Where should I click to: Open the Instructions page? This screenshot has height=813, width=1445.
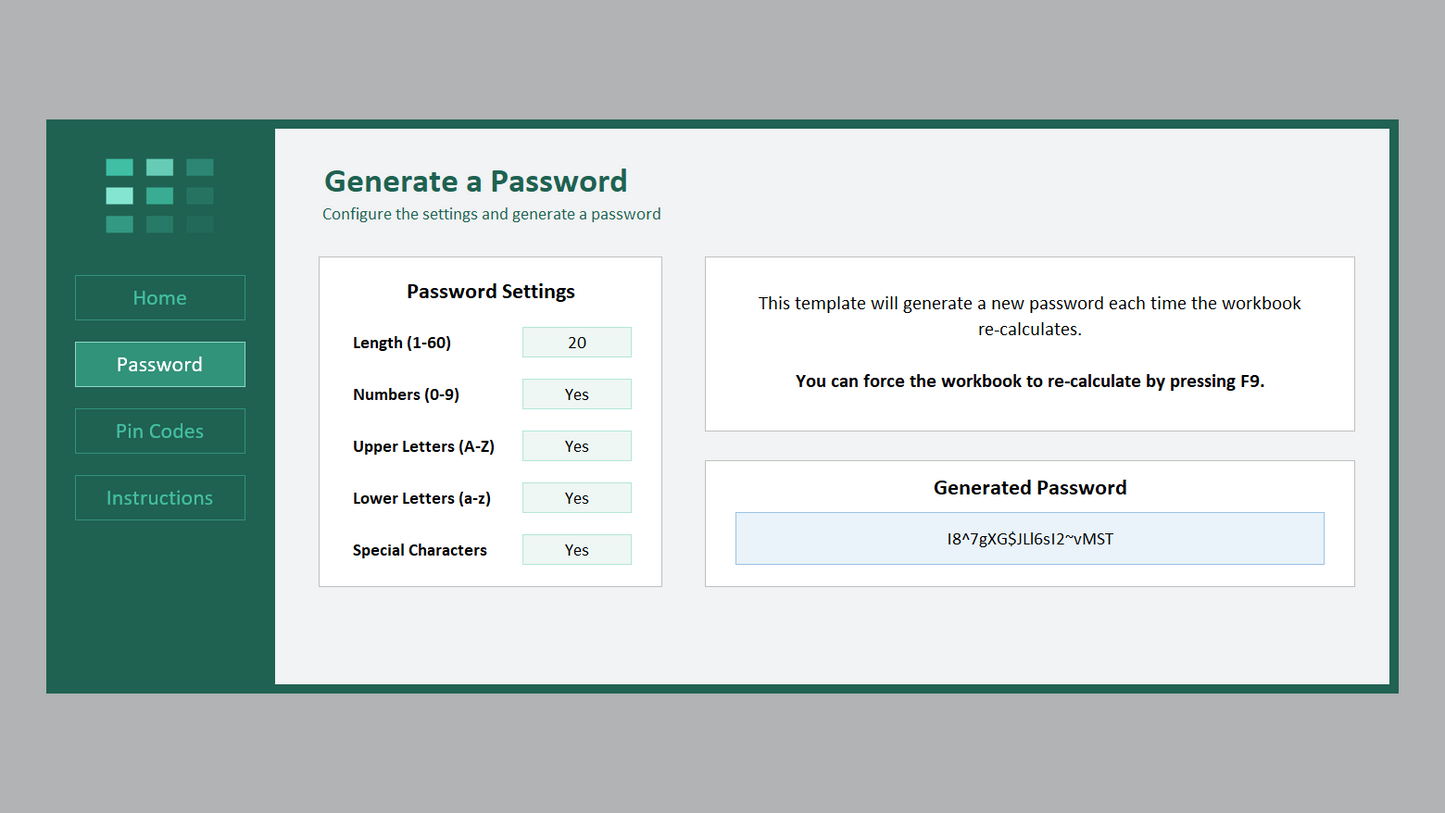tap(160, 498)
